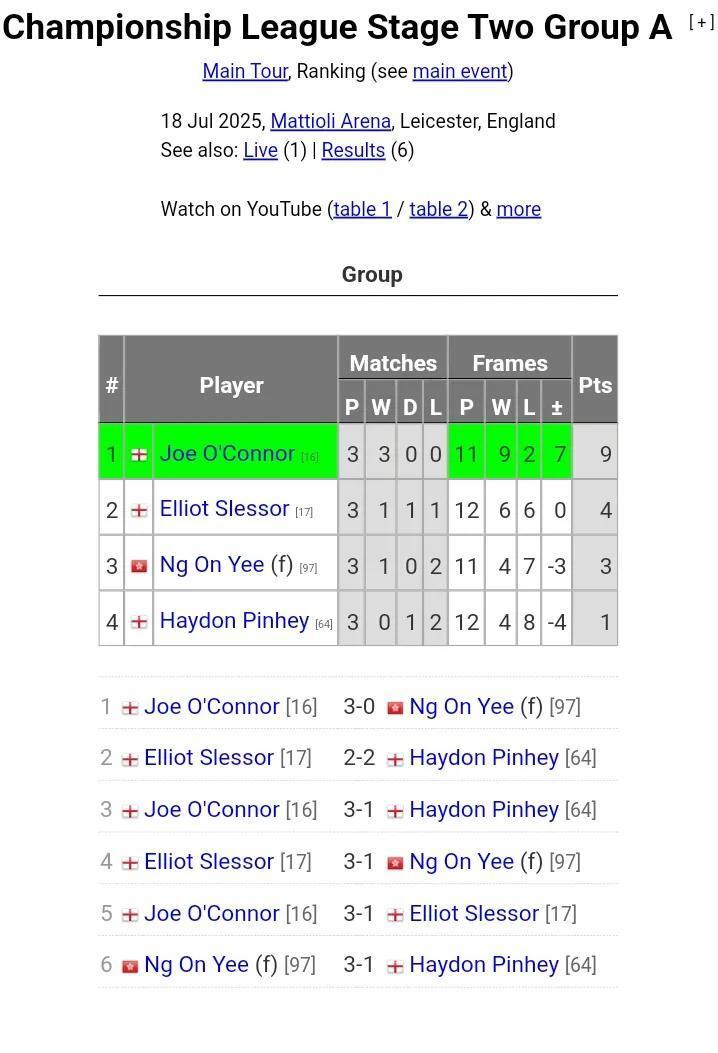Screen dimensions: 718x1053
Task: Select Haydon Pinhey in match 2 result
Action: point(484,758)
